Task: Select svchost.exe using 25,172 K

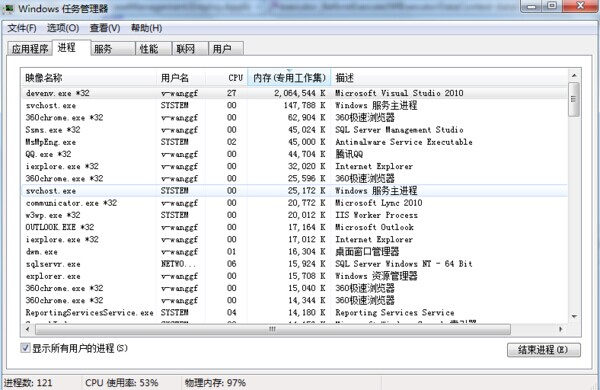Action: click(x=295, y=191)
